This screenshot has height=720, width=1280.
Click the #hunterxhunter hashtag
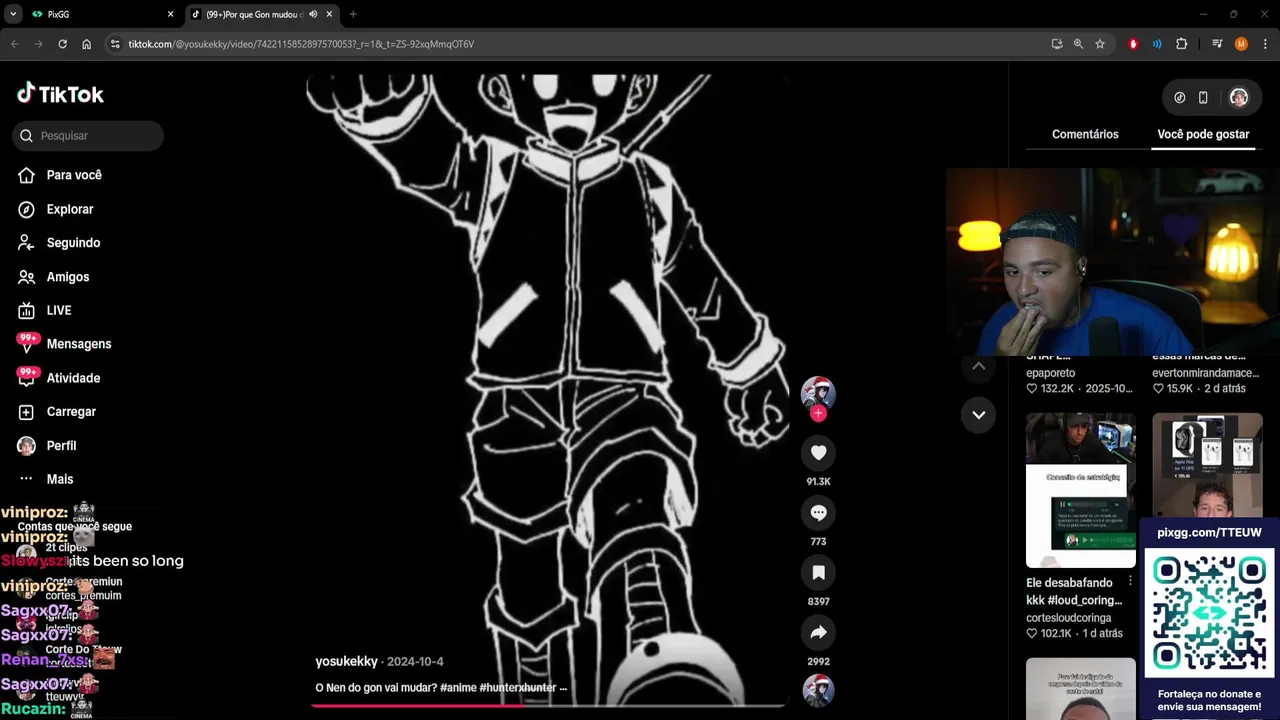pos(518,688)
